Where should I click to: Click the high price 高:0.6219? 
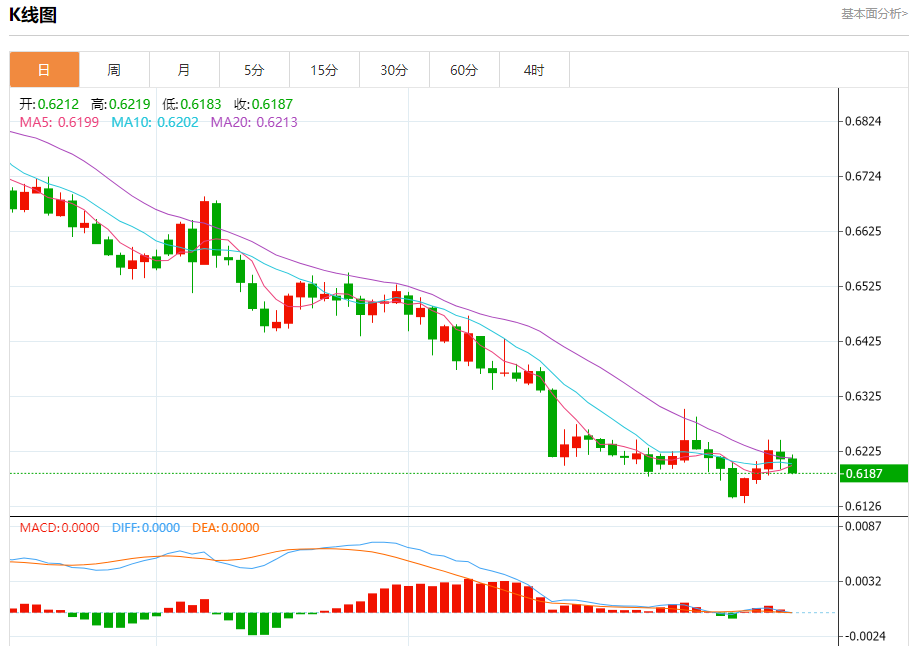(121, 104)
